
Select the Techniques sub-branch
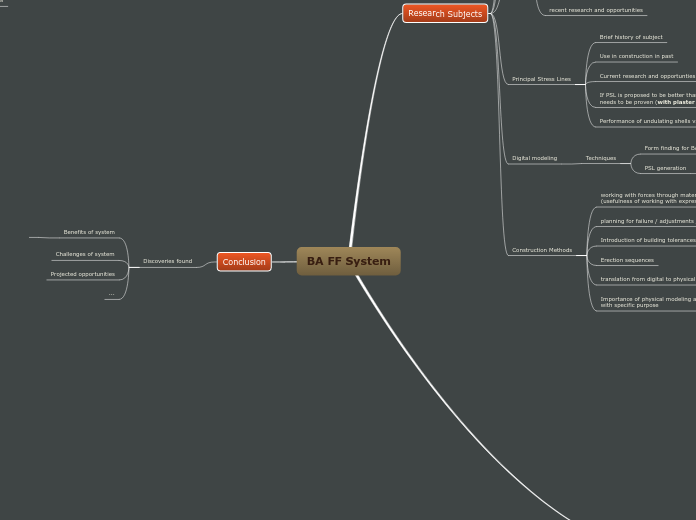pyautogui.click(x=601, y=158)
